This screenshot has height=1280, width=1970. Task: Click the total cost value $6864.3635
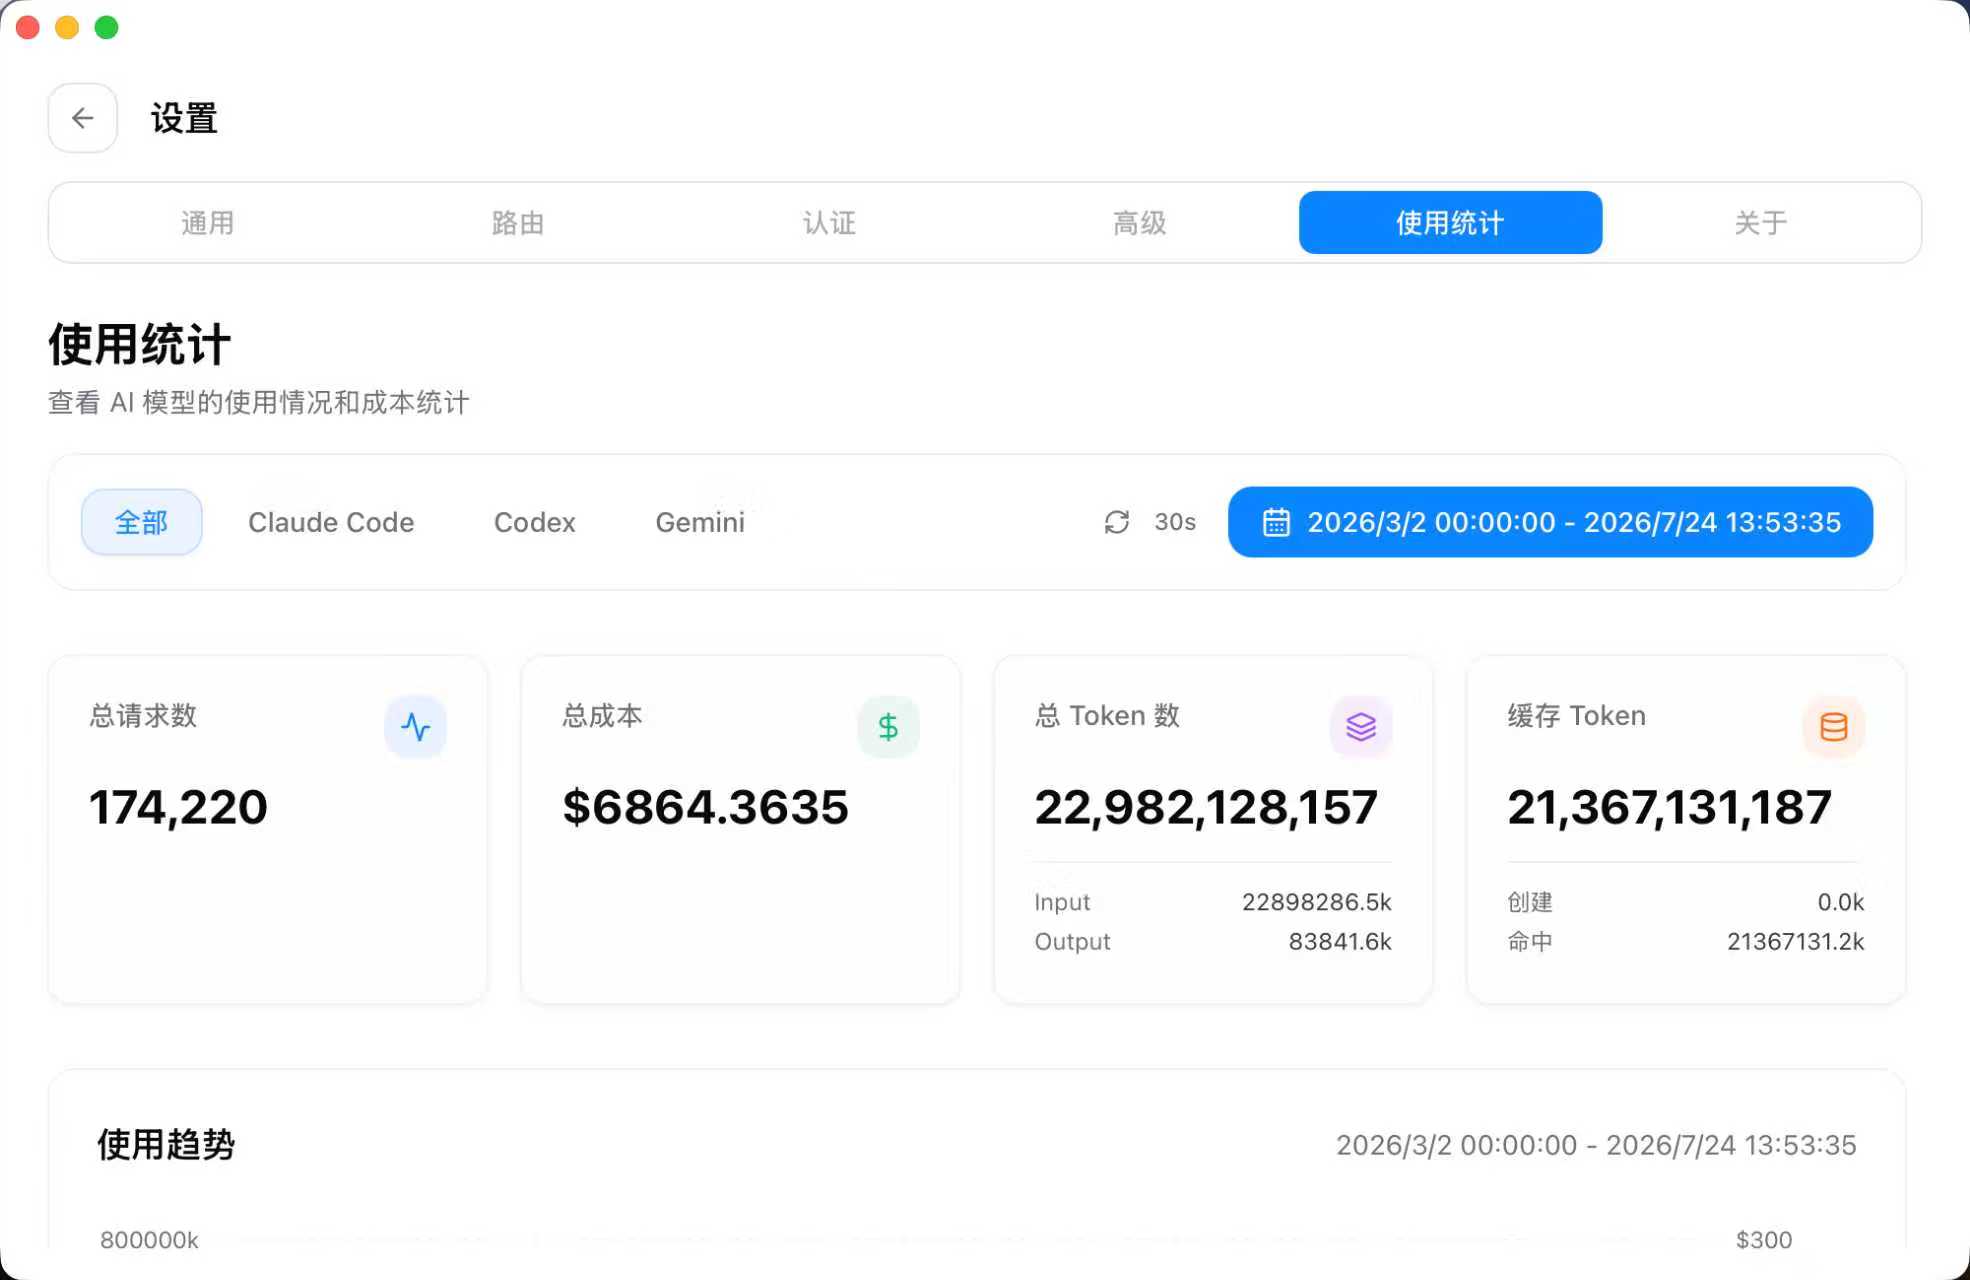coord(705,807)
